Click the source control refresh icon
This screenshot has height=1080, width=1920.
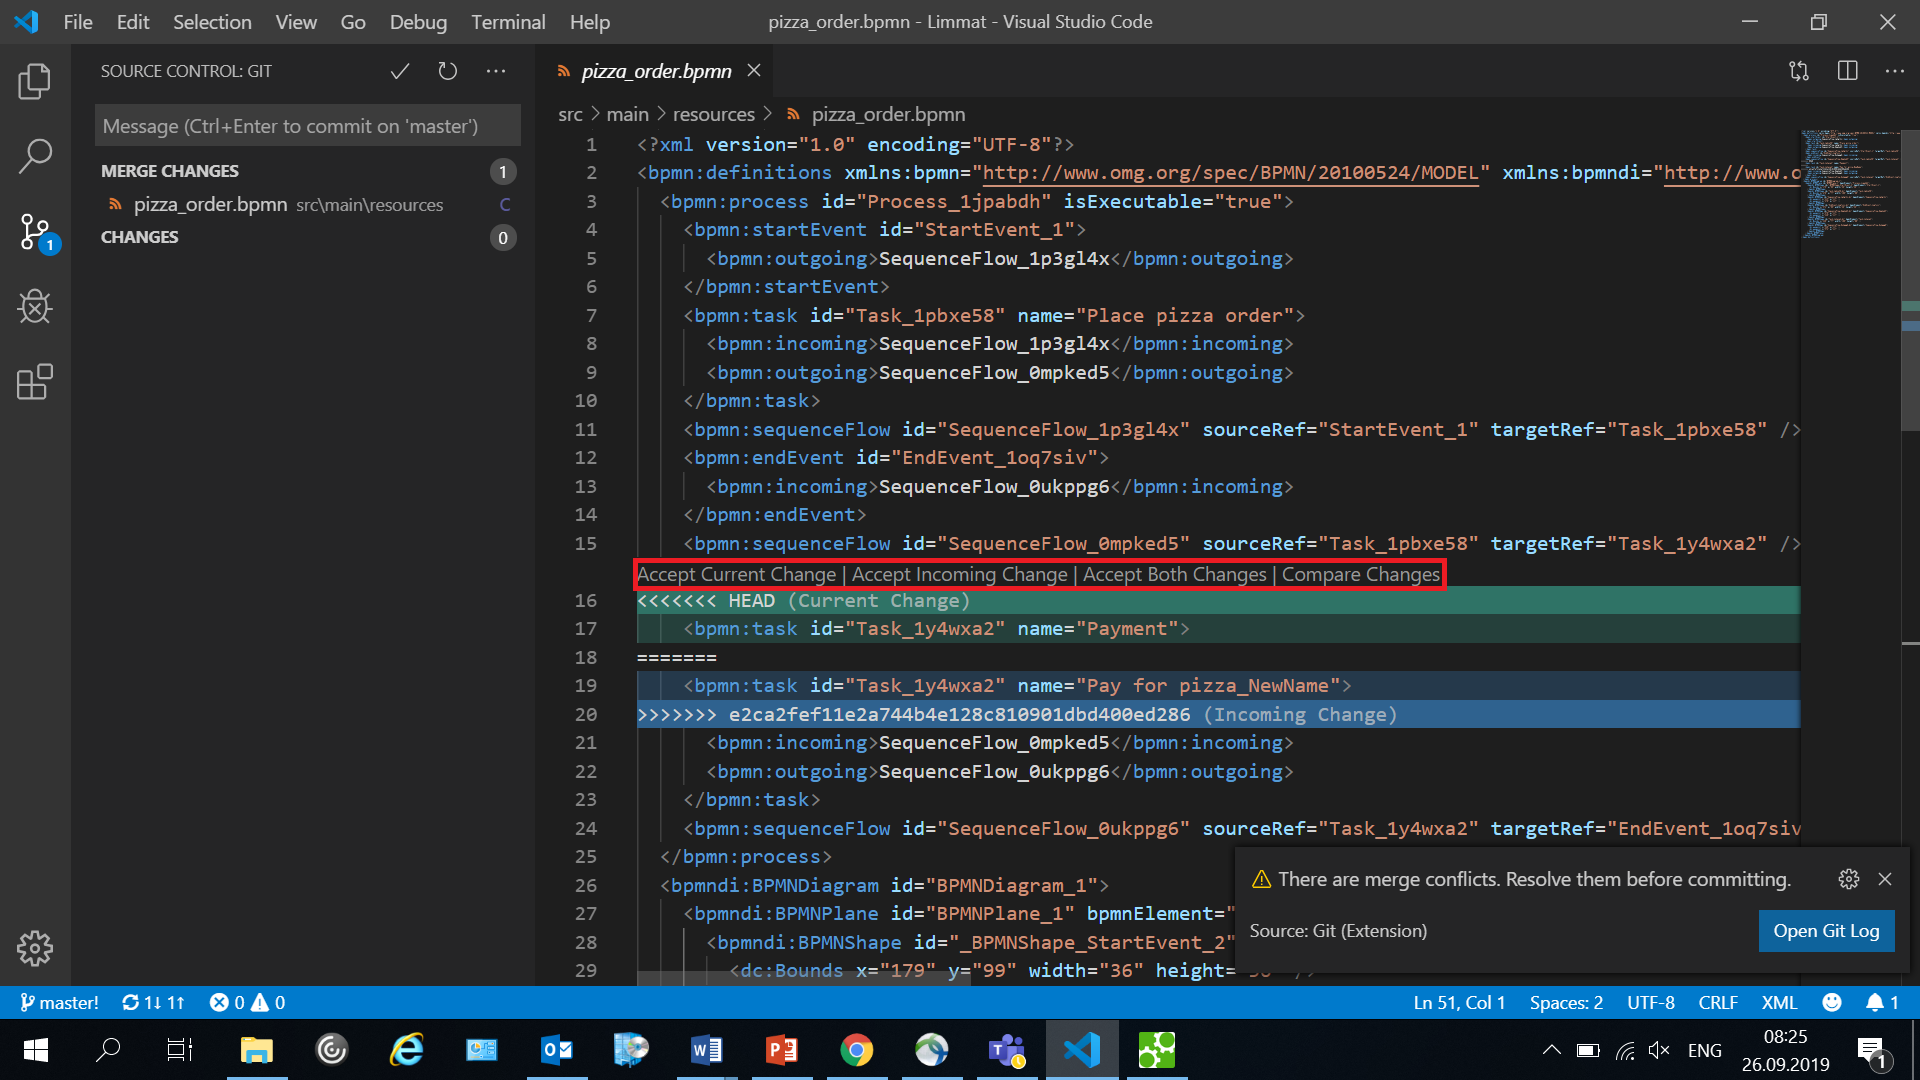click(447, 71)
